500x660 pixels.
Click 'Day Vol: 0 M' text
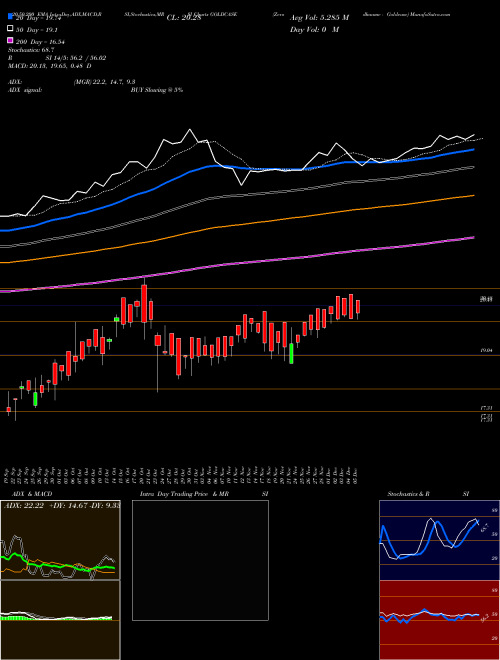pos(314,29)
